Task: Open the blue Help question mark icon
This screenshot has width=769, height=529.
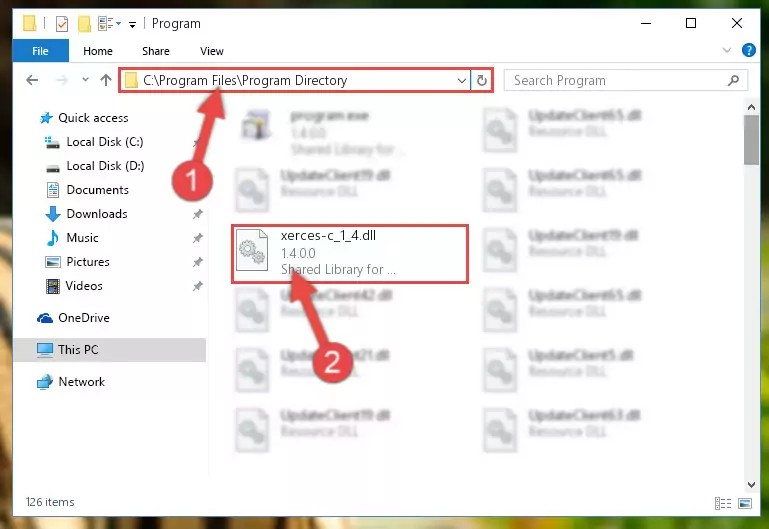Action: click(x=748, y=50)
